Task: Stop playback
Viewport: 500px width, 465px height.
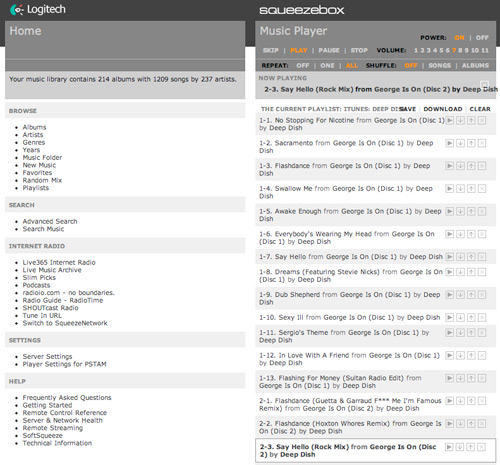Action: [359, 50]
